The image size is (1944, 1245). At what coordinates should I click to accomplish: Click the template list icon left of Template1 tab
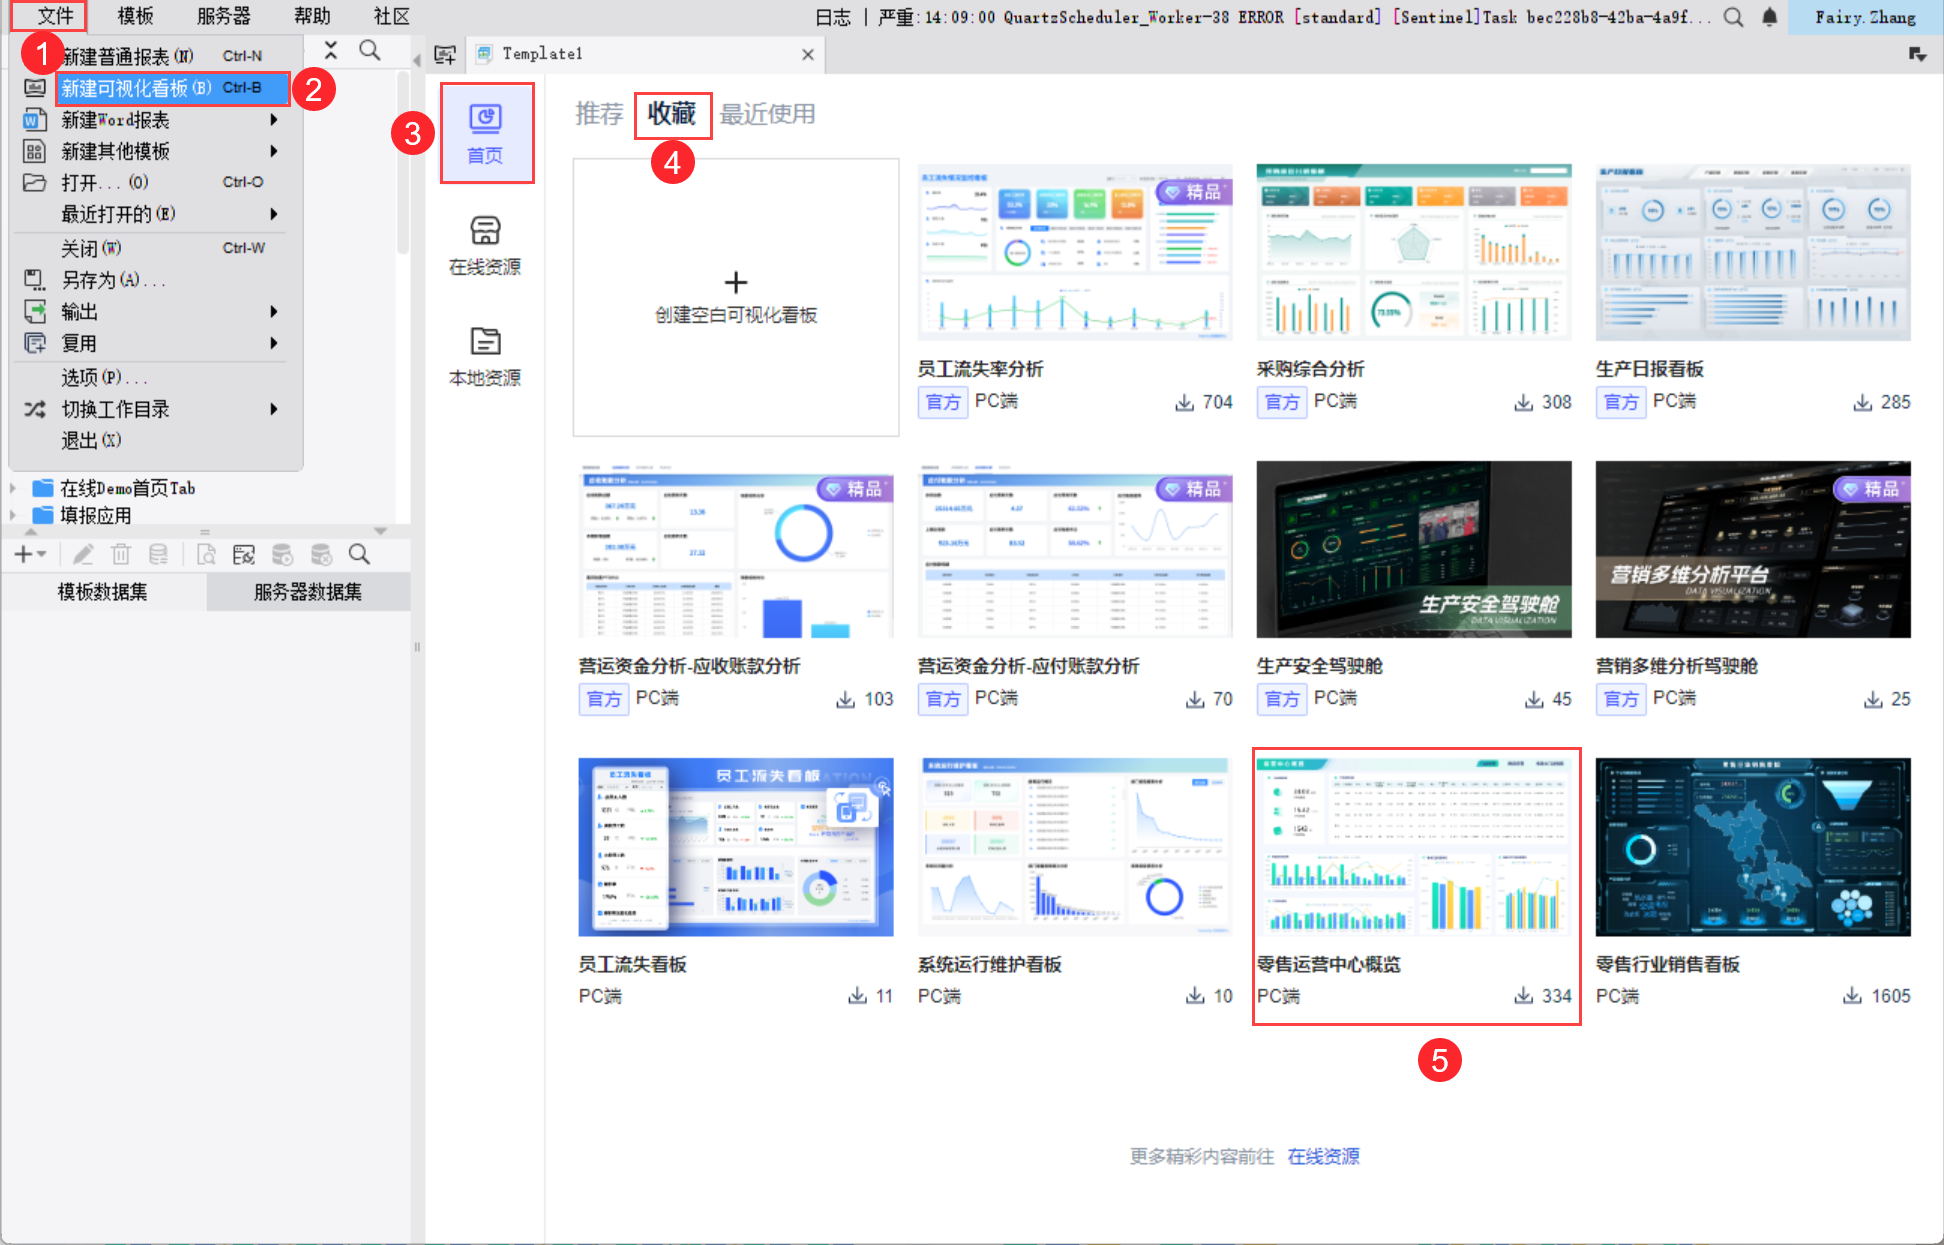click(x=445, y=54)
